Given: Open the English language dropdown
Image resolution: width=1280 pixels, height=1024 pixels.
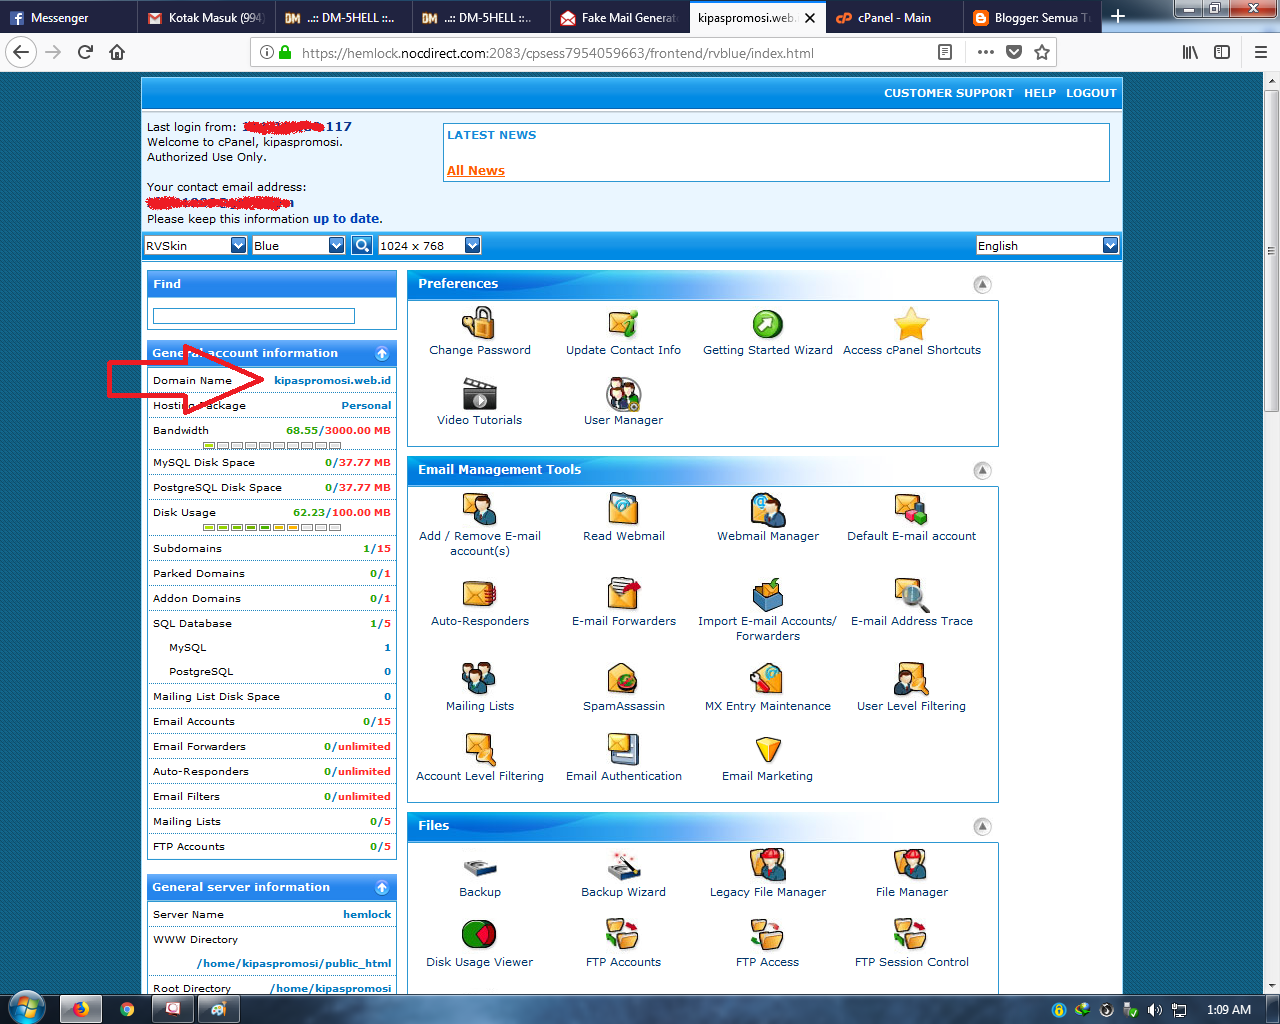Looking at the screenshot, I should coord(1047,244).
